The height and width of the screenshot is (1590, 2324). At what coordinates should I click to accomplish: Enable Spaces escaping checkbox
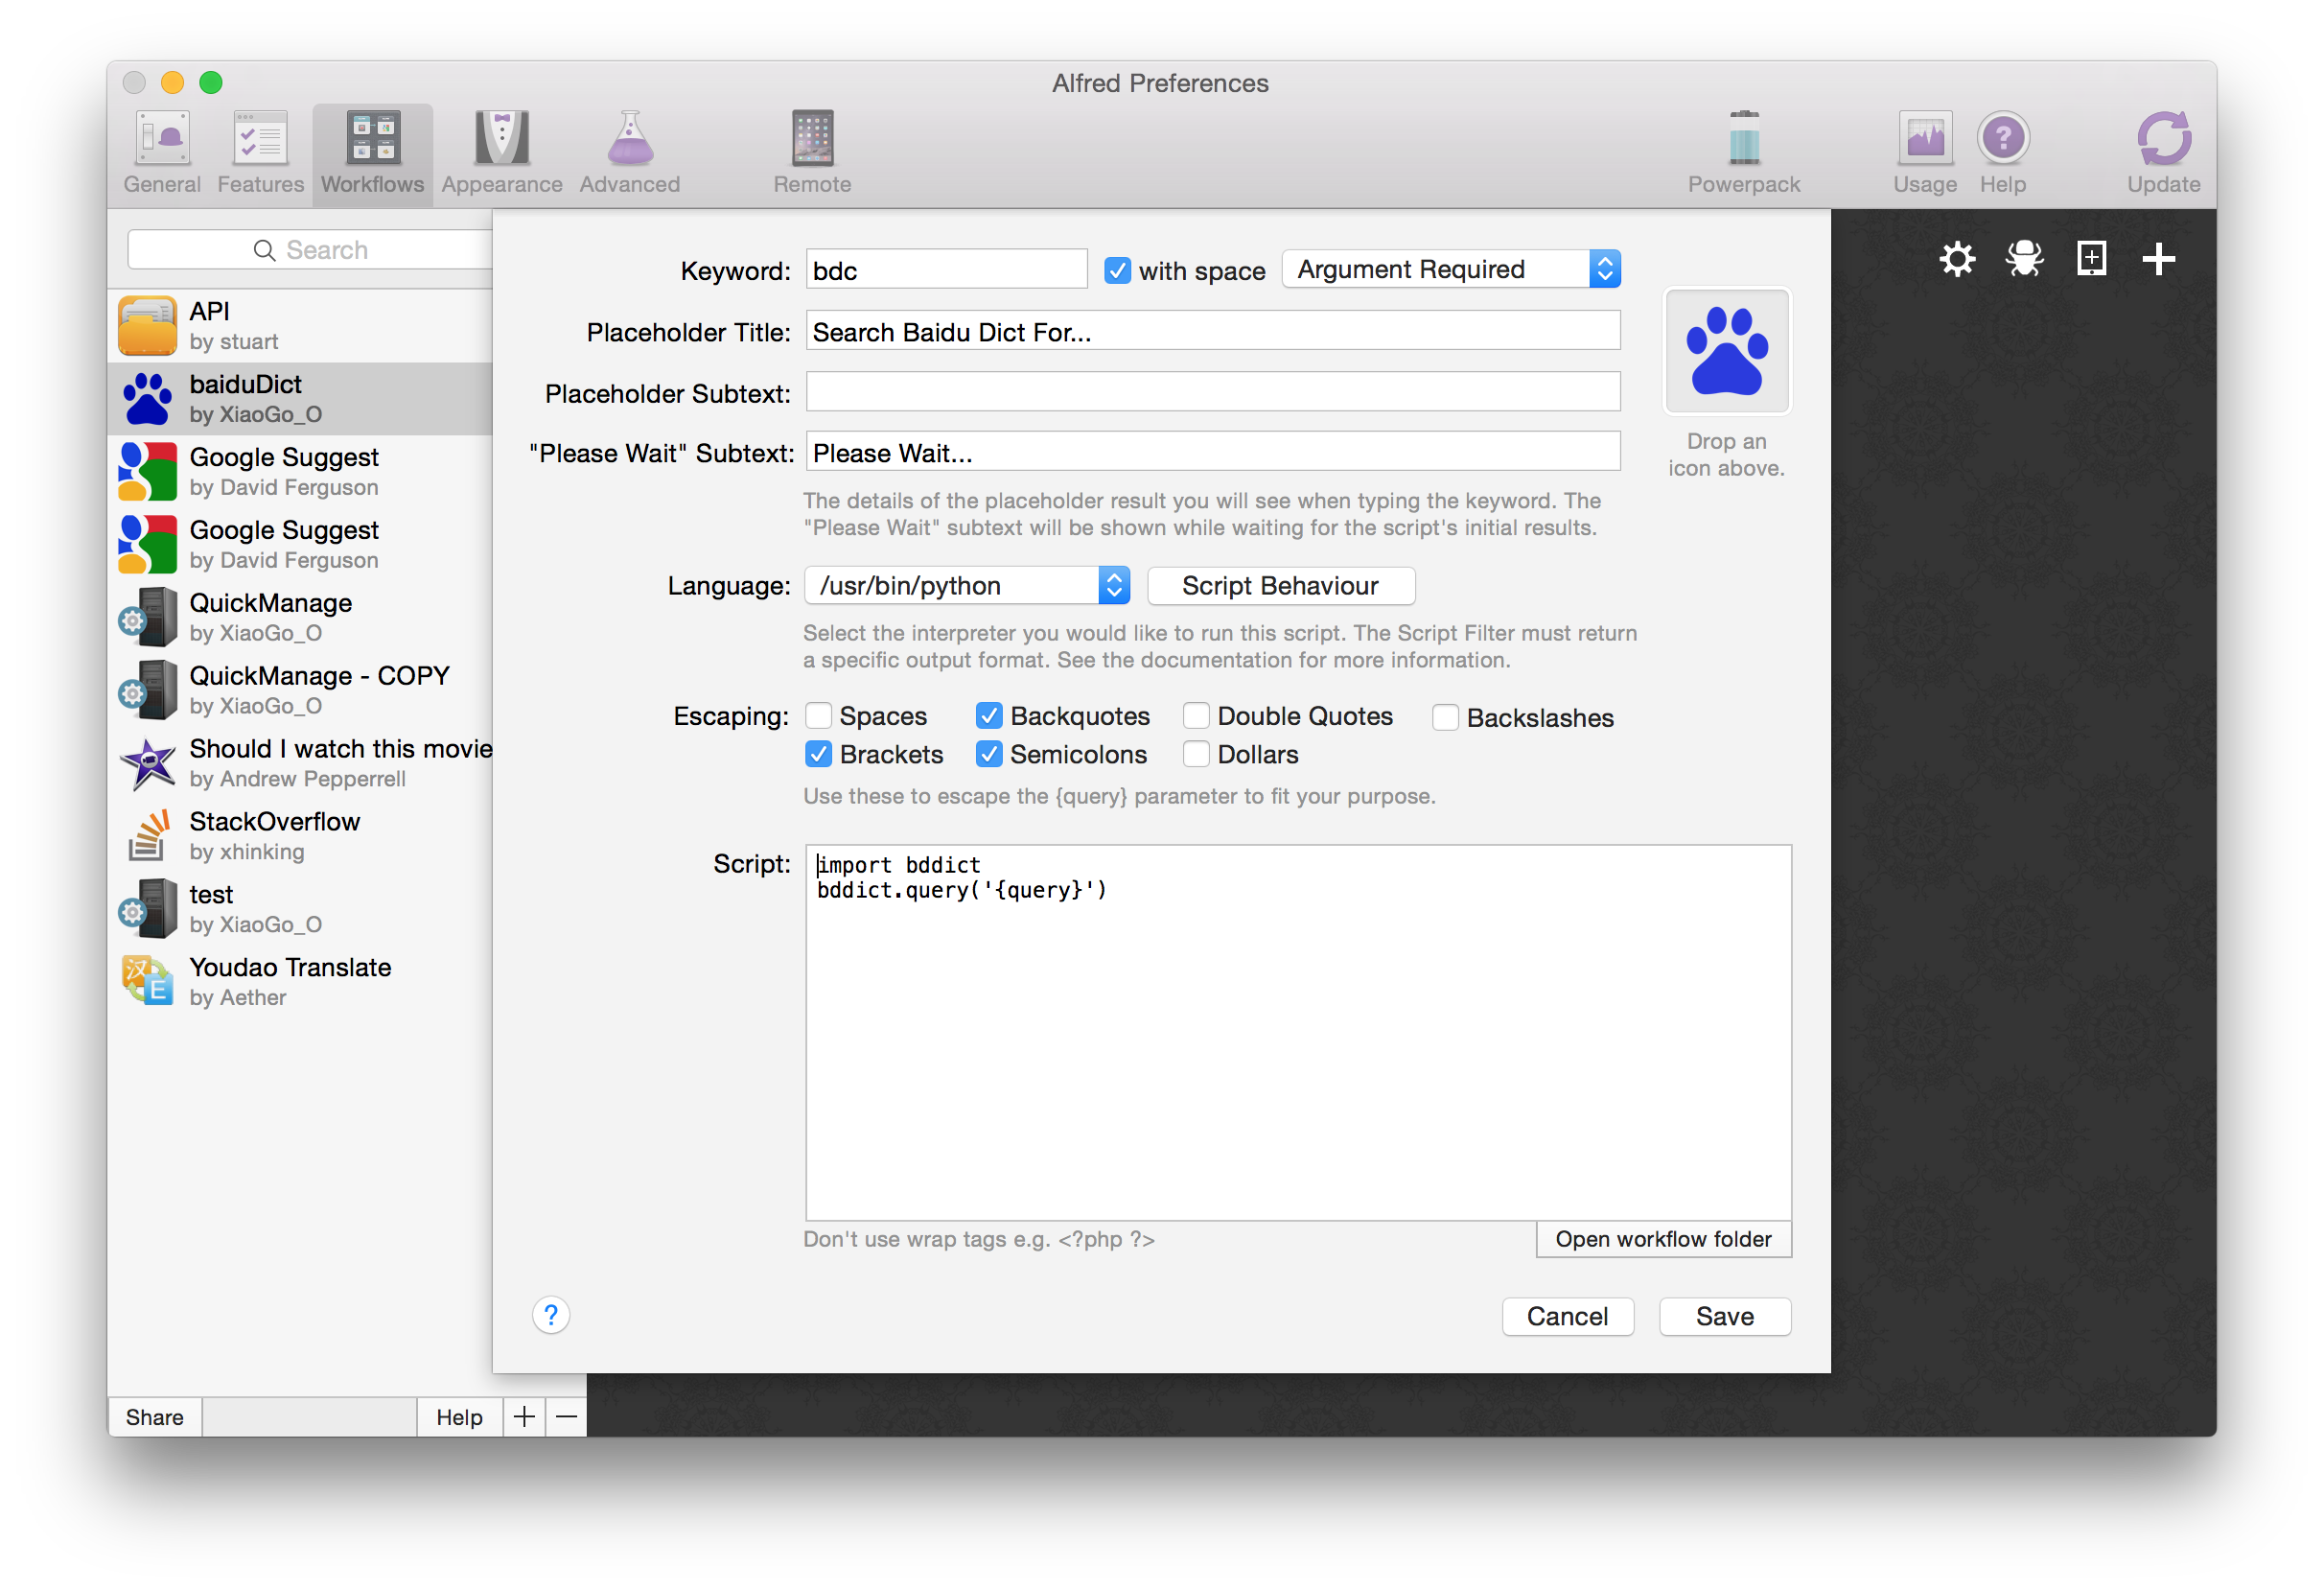(818, 716)
